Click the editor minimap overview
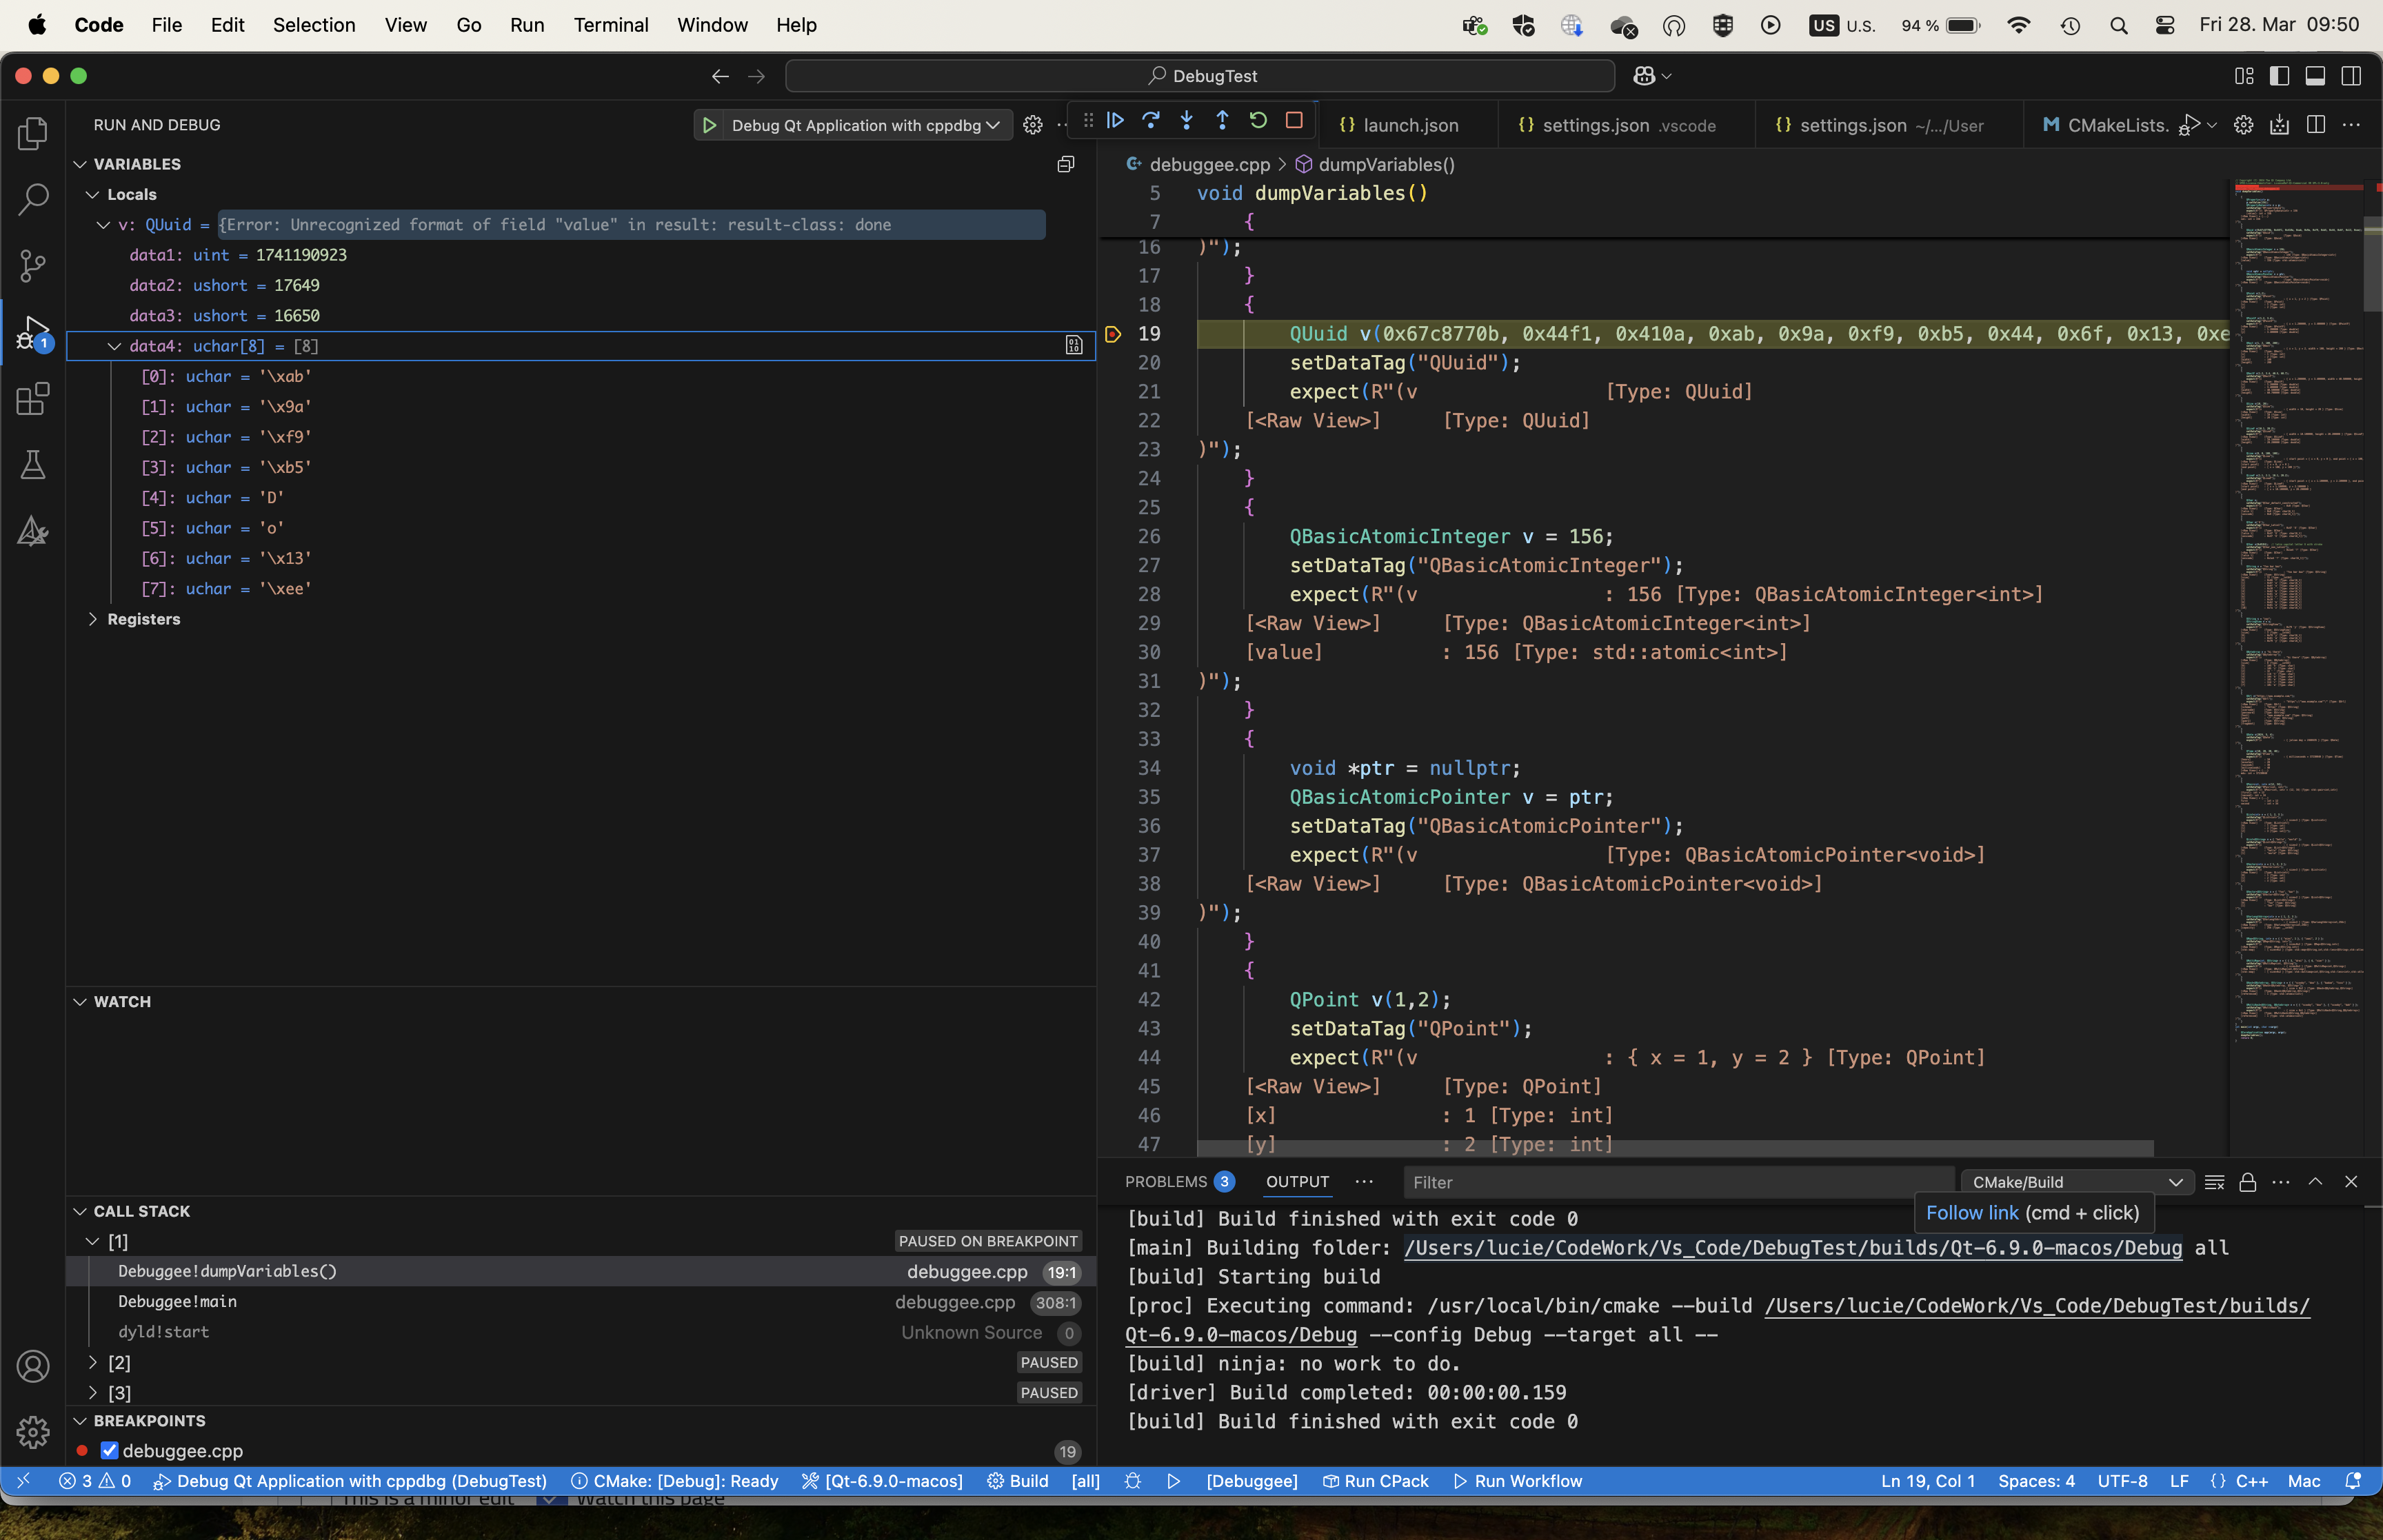2383x1540 pixels. pos(2297,610)
